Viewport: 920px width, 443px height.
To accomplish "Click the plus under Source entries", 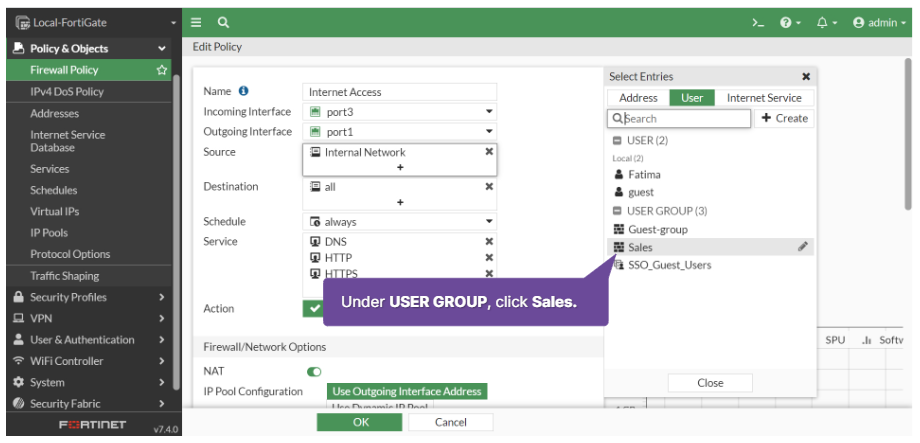I will coord(400,168).
